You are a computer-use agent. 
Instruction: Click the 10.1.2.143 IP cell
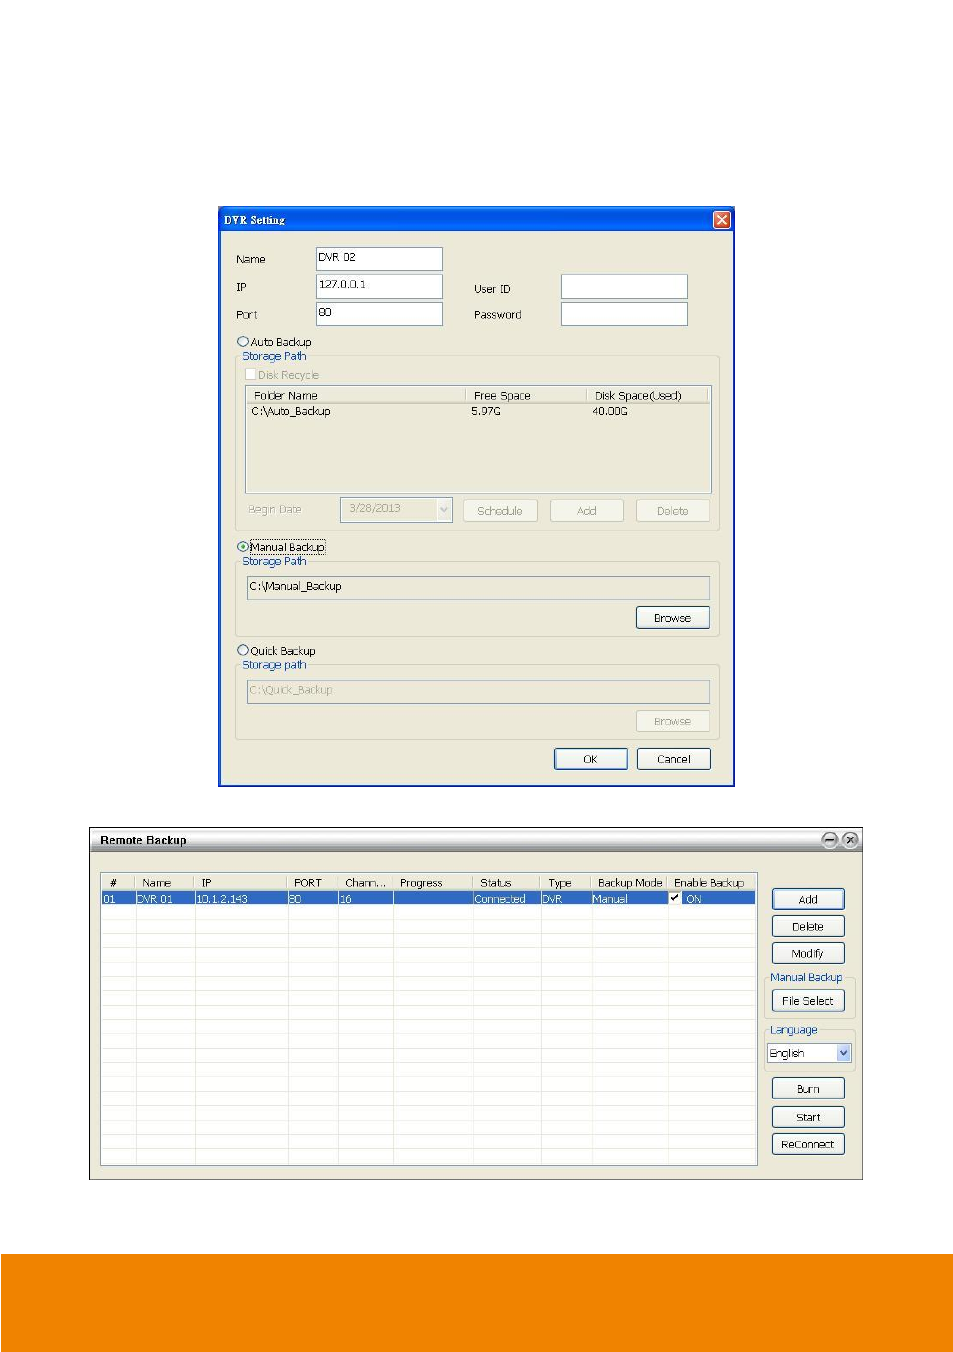(242, 898)
